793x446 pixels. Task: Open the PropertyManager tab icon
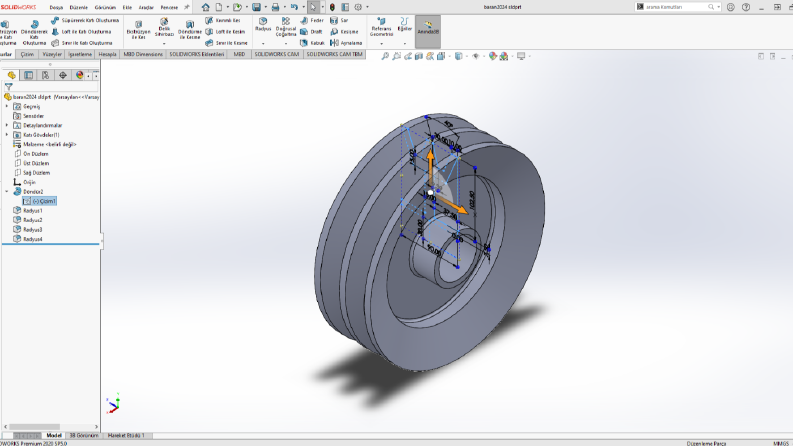(28, 75)
